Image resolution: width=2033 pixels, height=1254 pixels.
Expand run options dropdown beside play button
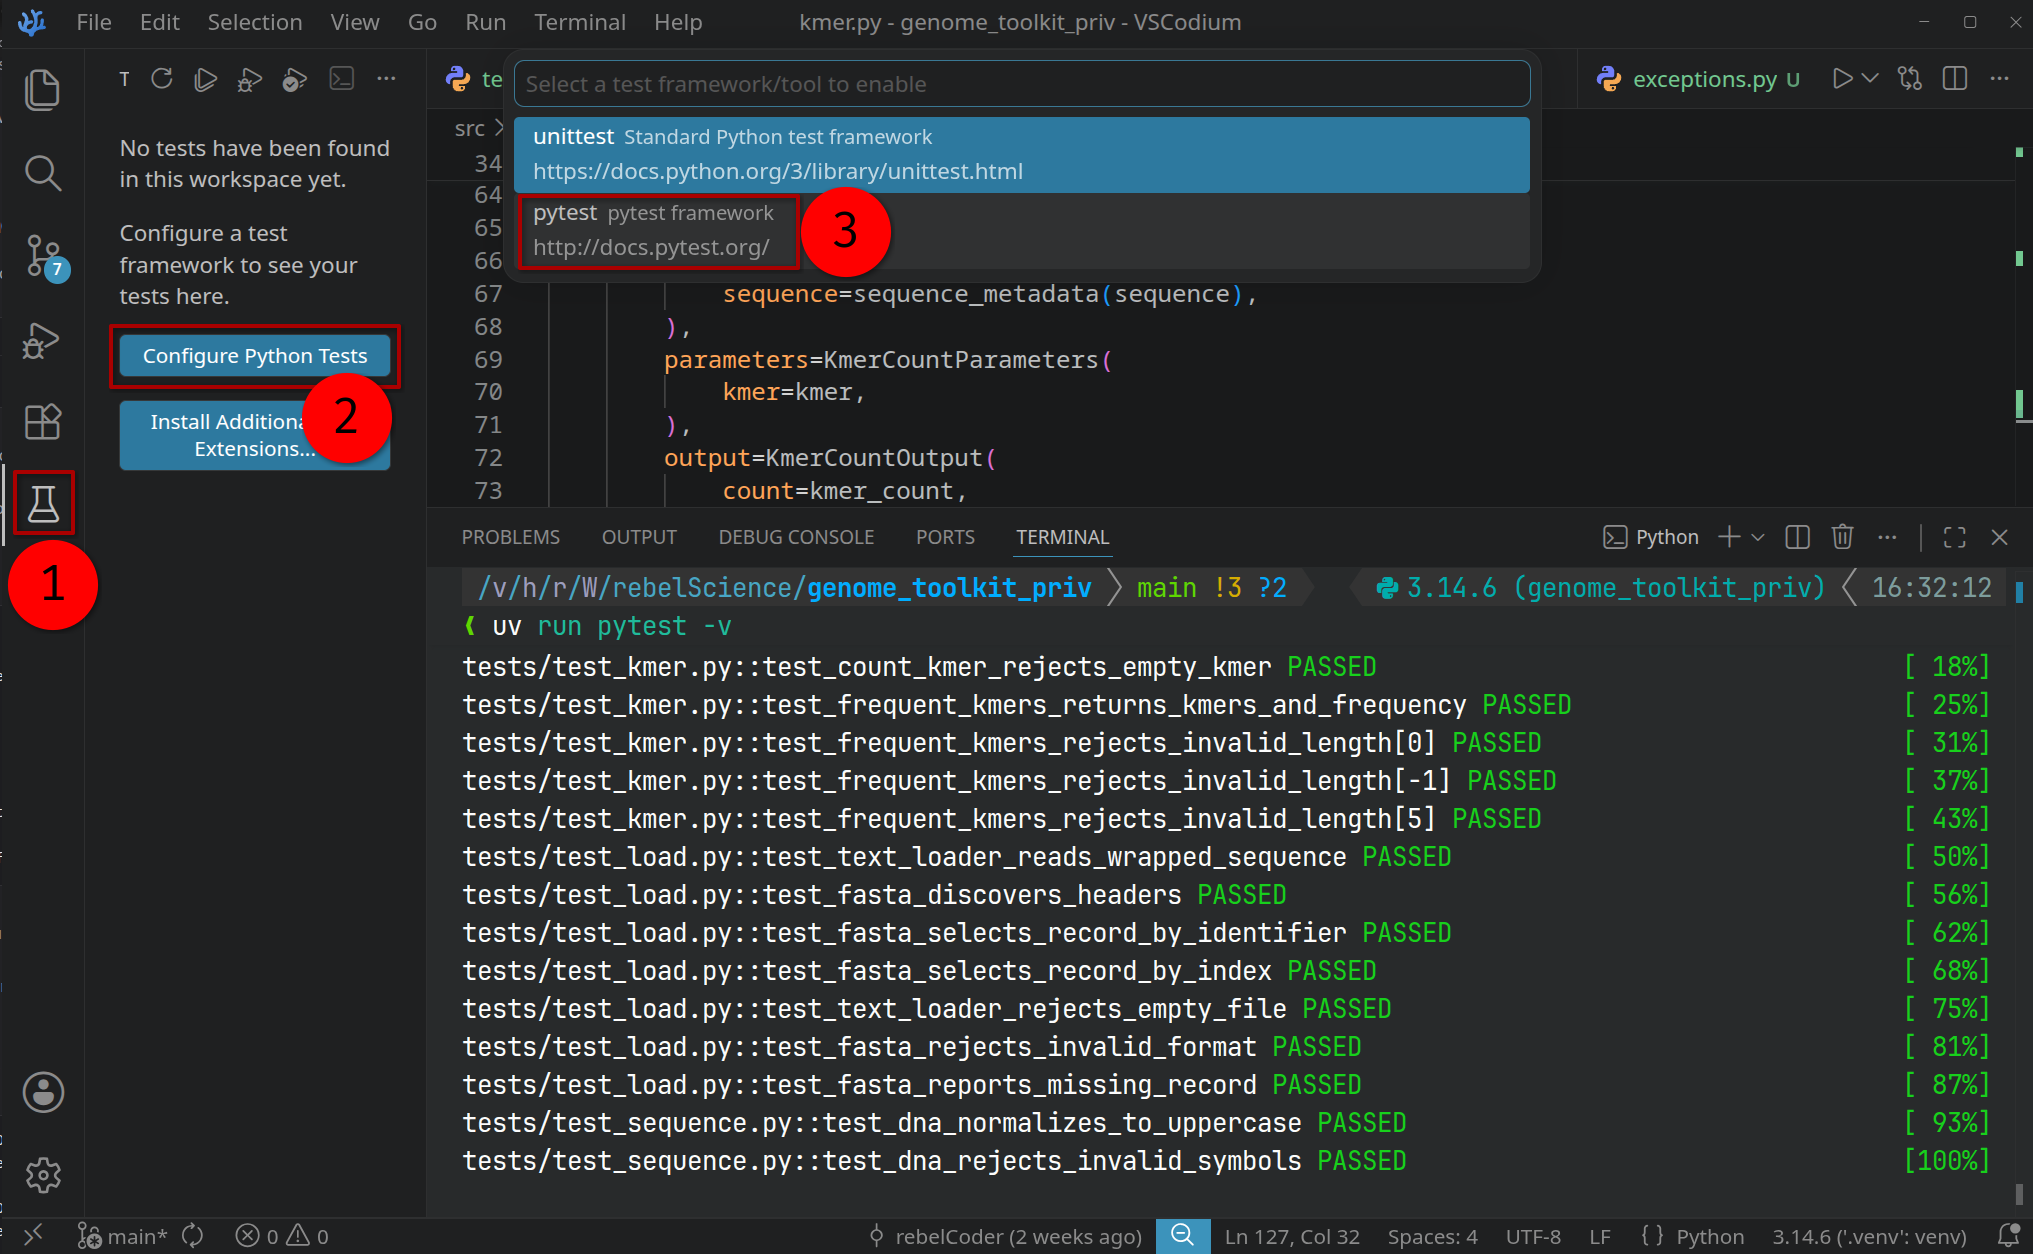[1870, 79]
